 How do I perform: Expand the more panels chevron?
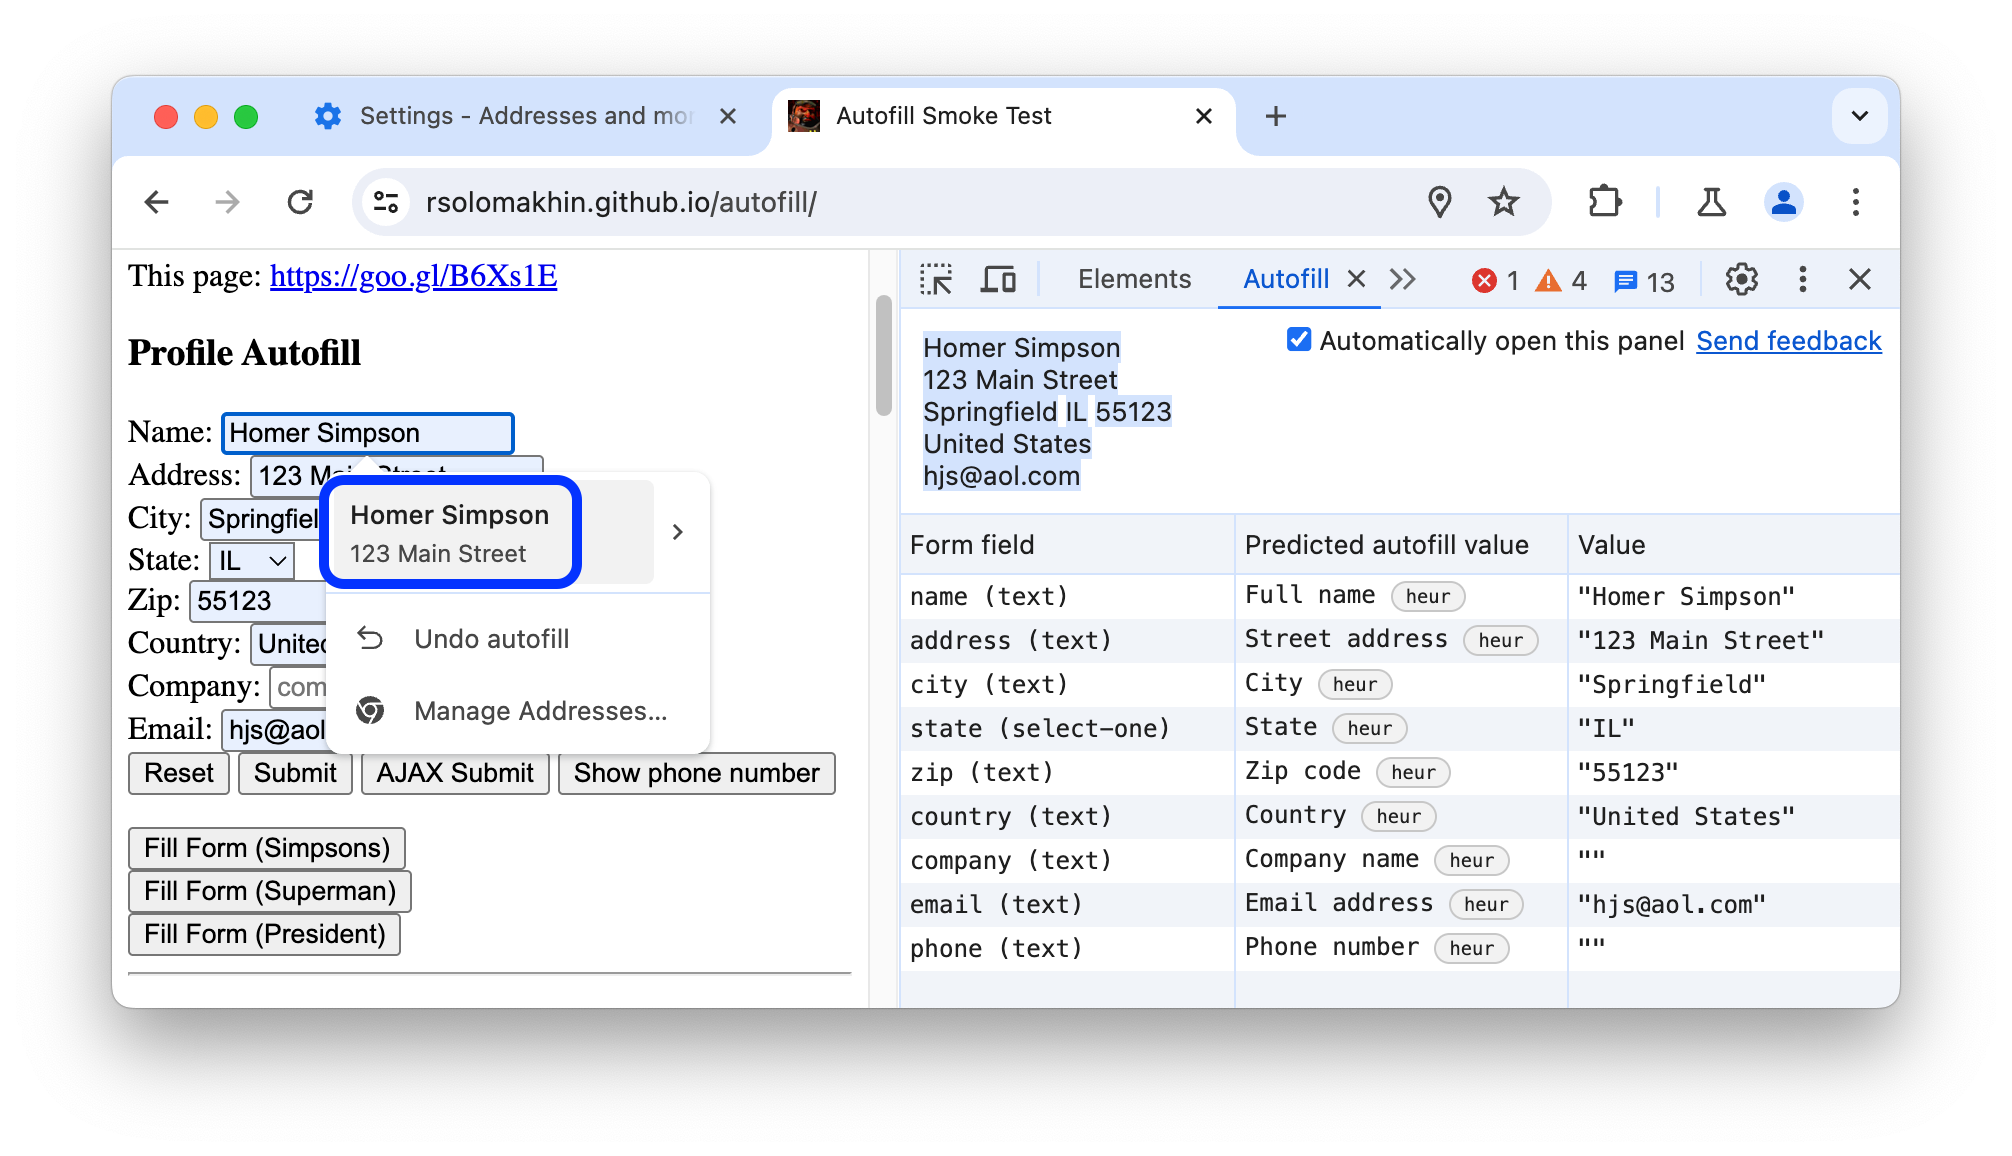point(1401,279)
